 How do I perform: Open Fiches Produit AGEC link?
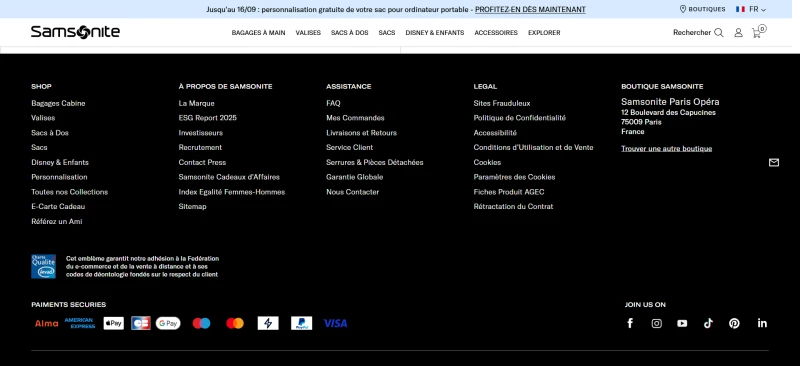509,192
